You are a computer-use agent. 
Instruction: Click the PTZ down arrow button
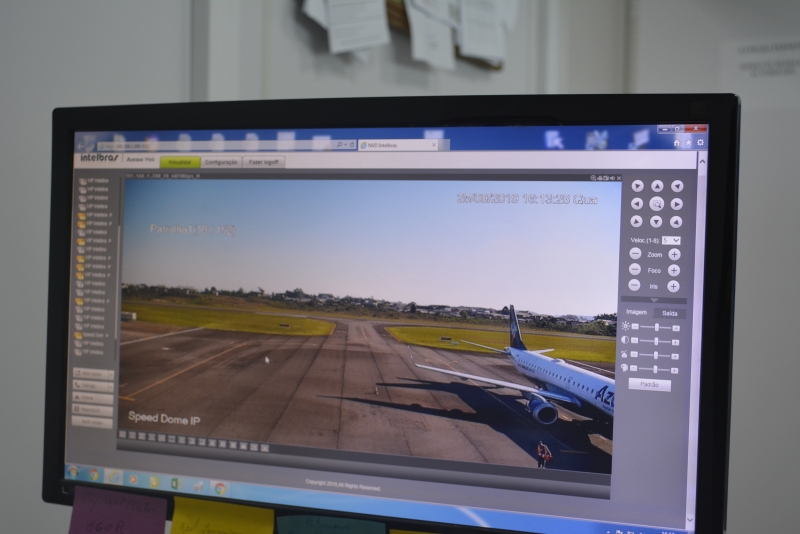click(x=656, y=221)
